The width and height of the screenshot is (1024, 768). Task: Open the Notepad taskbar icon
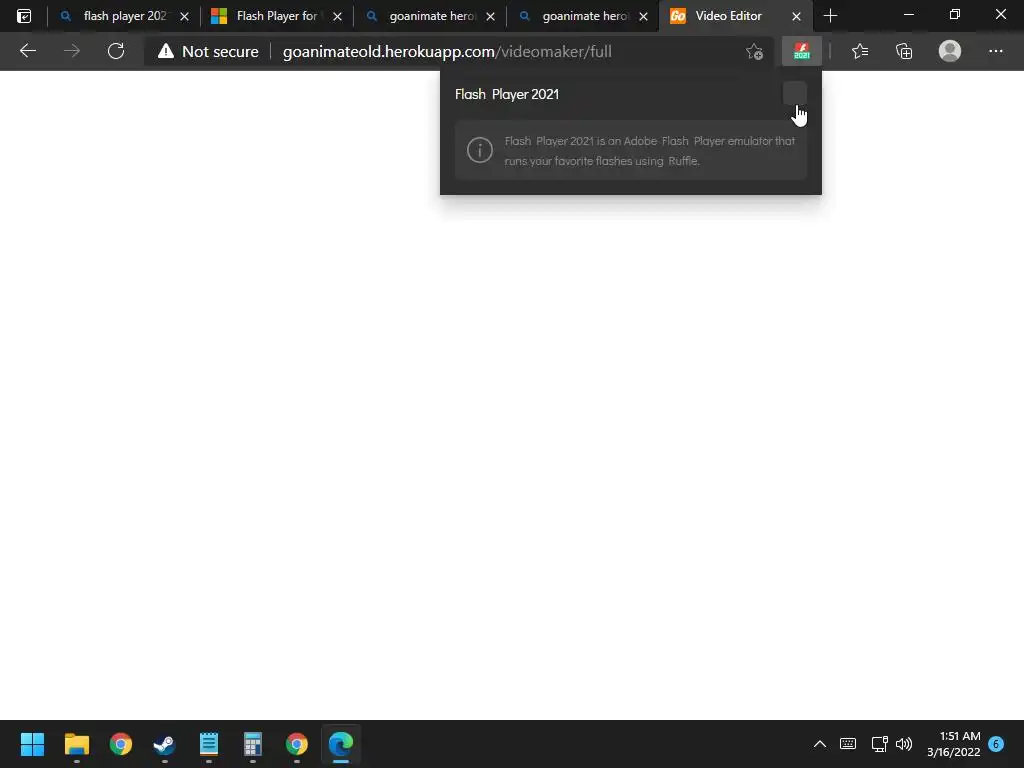(209, 744)
